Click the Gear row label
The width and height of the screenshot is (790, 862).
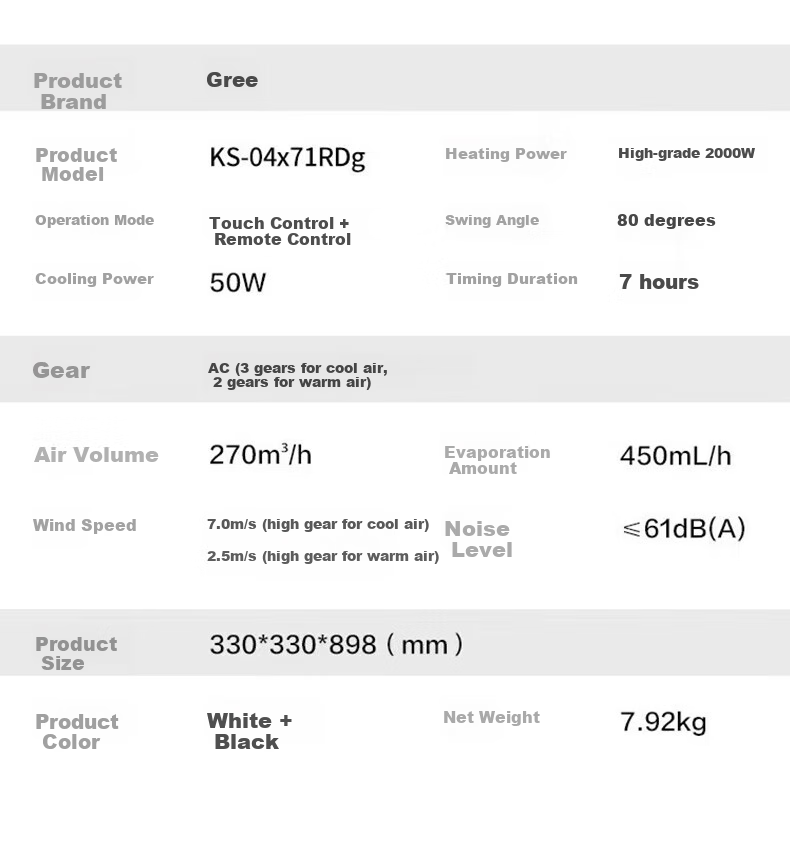point(61,371)
